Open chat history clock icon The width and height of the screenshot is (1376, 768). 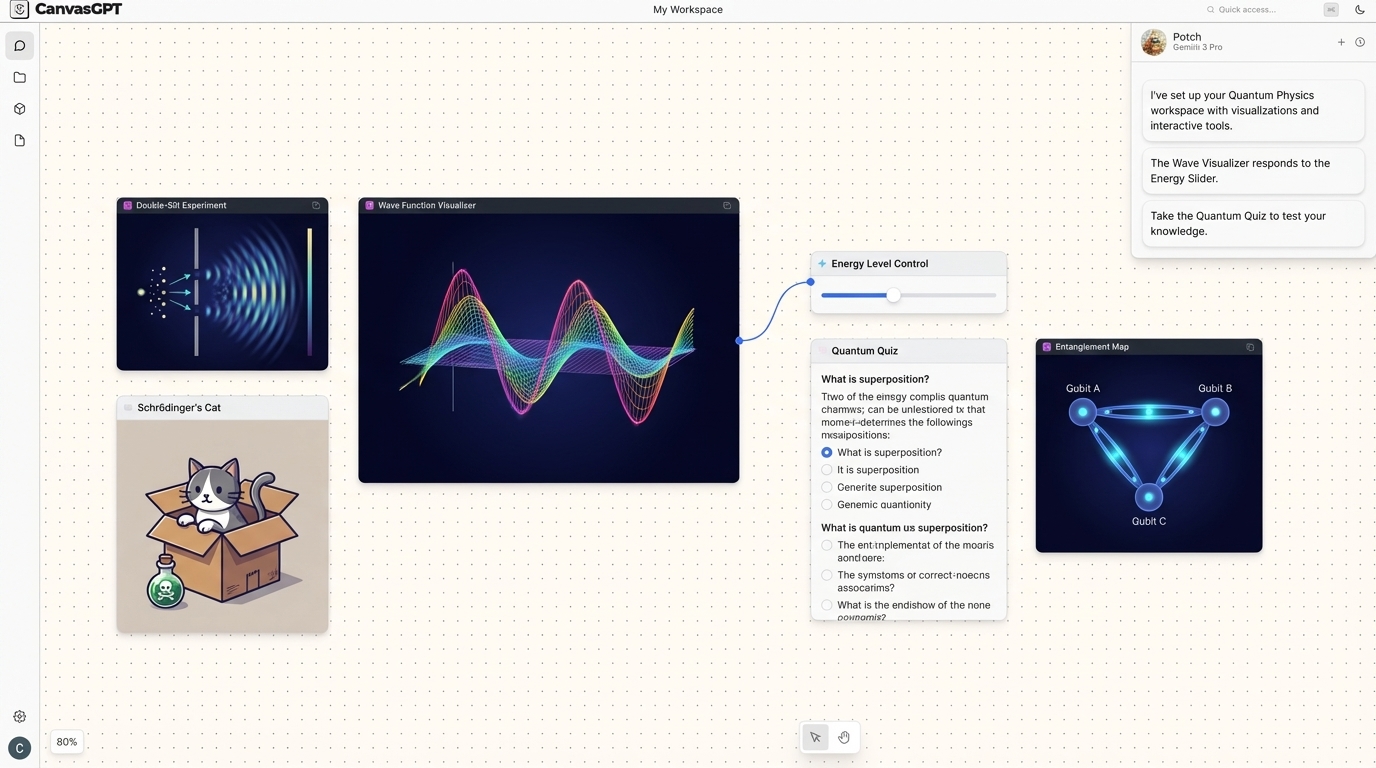(1359, 42)
